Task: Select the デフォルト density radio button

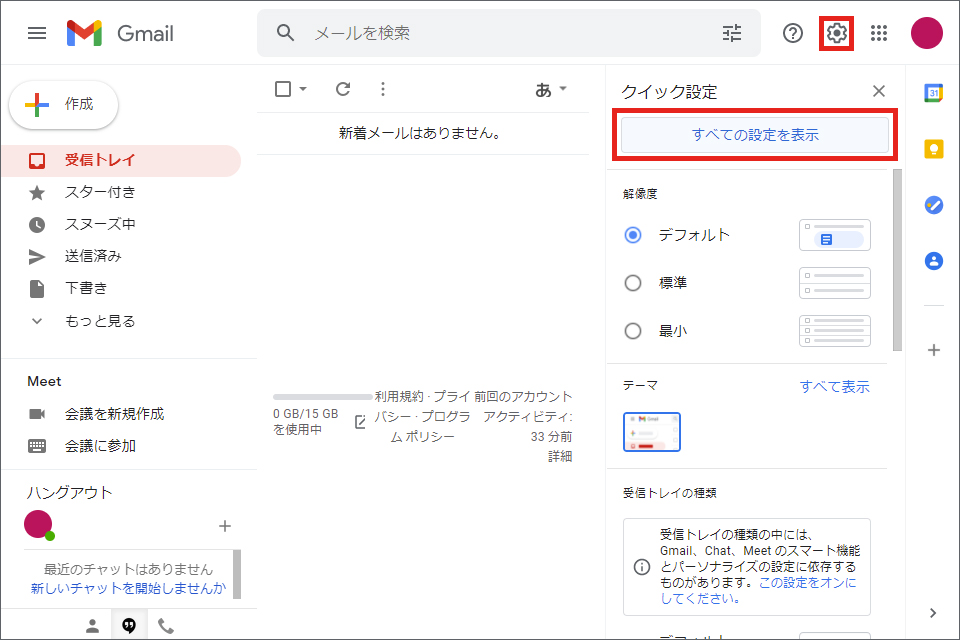Action: [x=632, y=235]
